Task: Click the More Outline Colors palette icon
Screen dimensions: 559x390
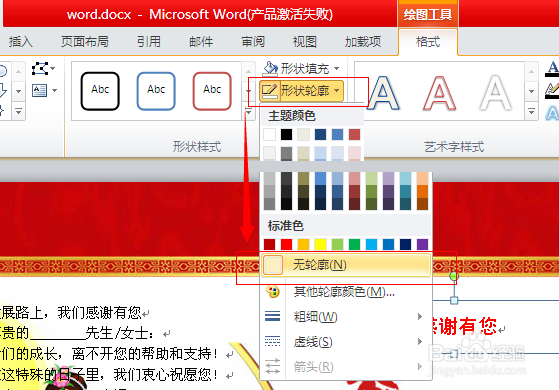Action: pyautogui.click(x=273, y=292)
